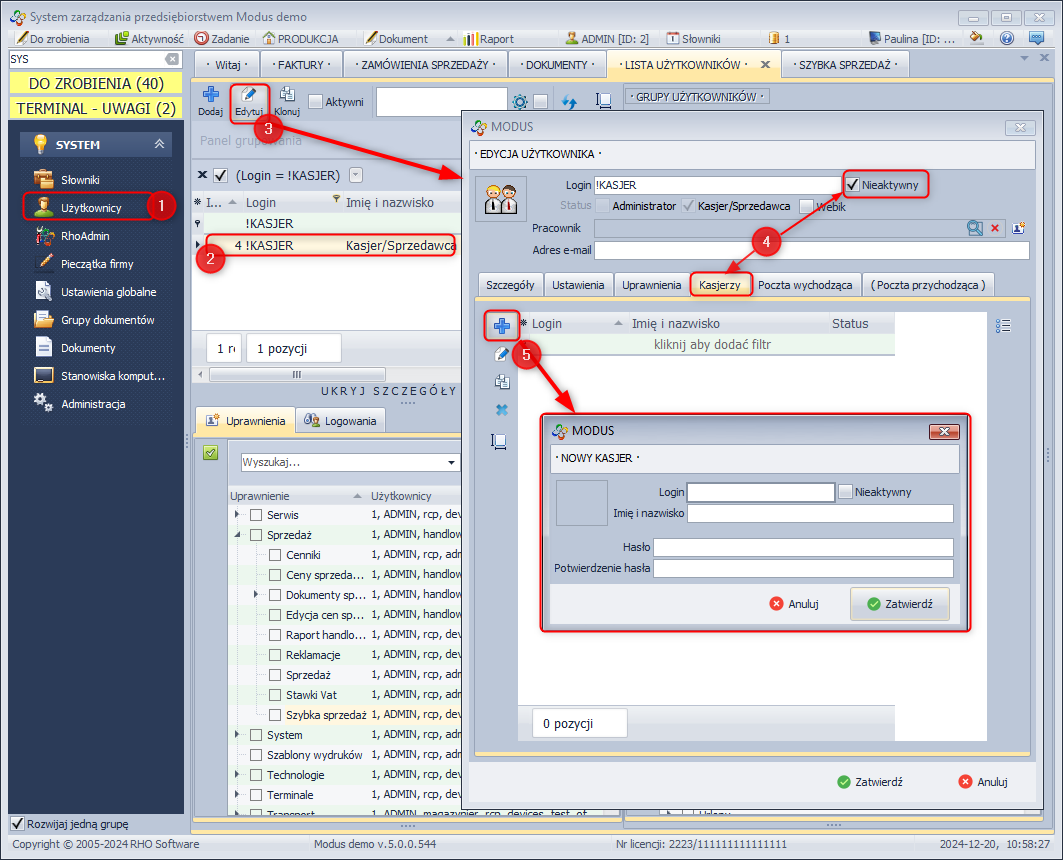Switch to the Kasjerzy tab
Image resolution: width=1063 pixels, height=860 pixels.
719,285
